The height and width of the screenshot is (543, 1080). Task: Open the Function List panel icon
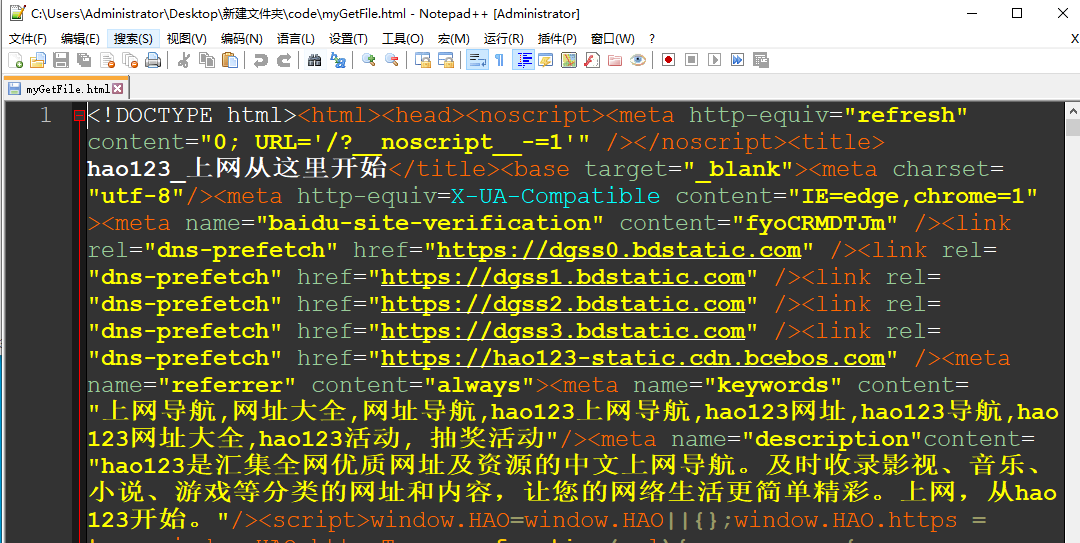tap(592, 60)
